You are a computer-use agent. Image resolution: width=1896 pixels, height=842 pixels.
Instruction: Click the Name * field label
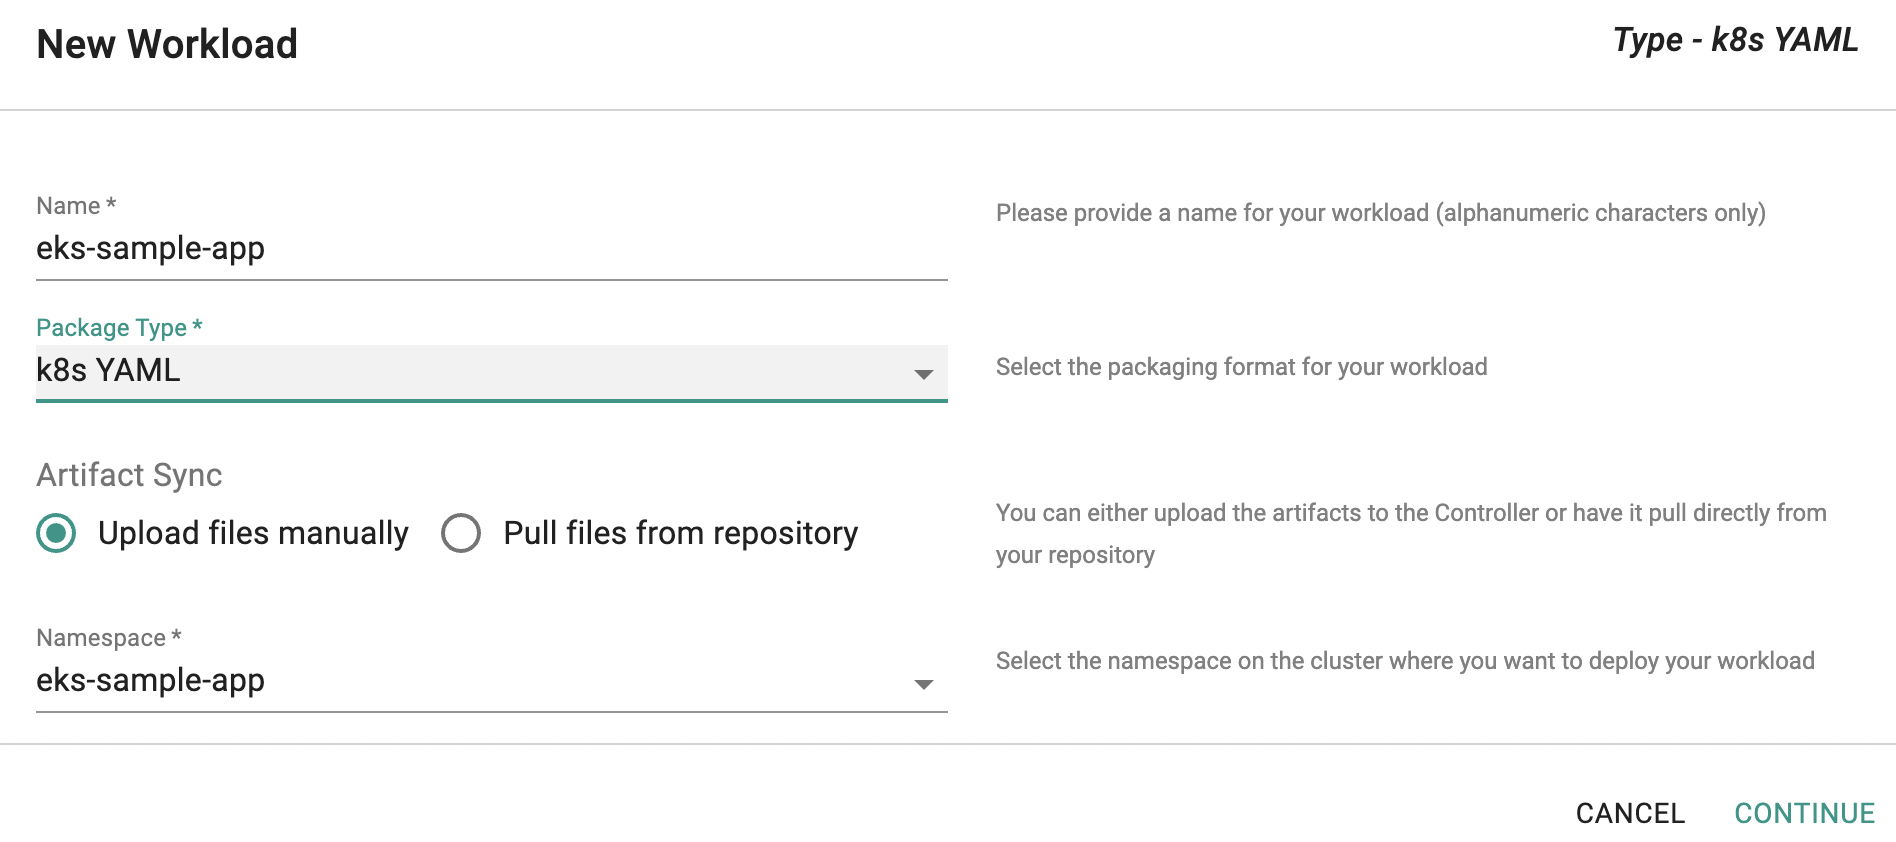77,206
